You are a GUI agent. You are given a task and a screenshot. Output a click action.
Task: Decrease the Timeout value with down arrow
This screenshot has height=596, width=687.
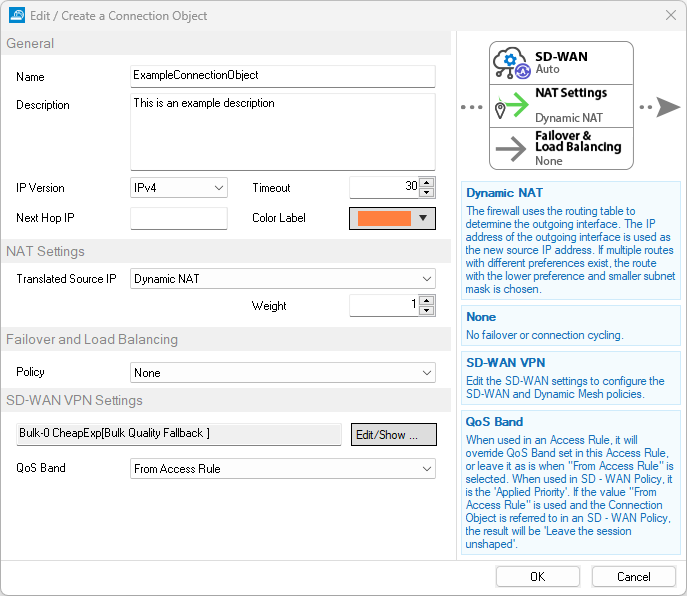point(427,192)
